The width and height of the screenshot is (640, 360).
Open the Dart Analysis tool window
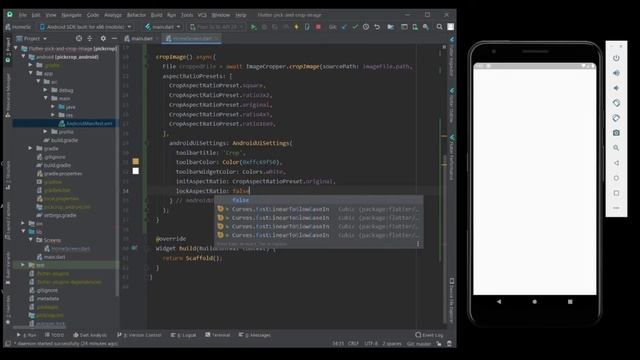(x=90, y=335)
